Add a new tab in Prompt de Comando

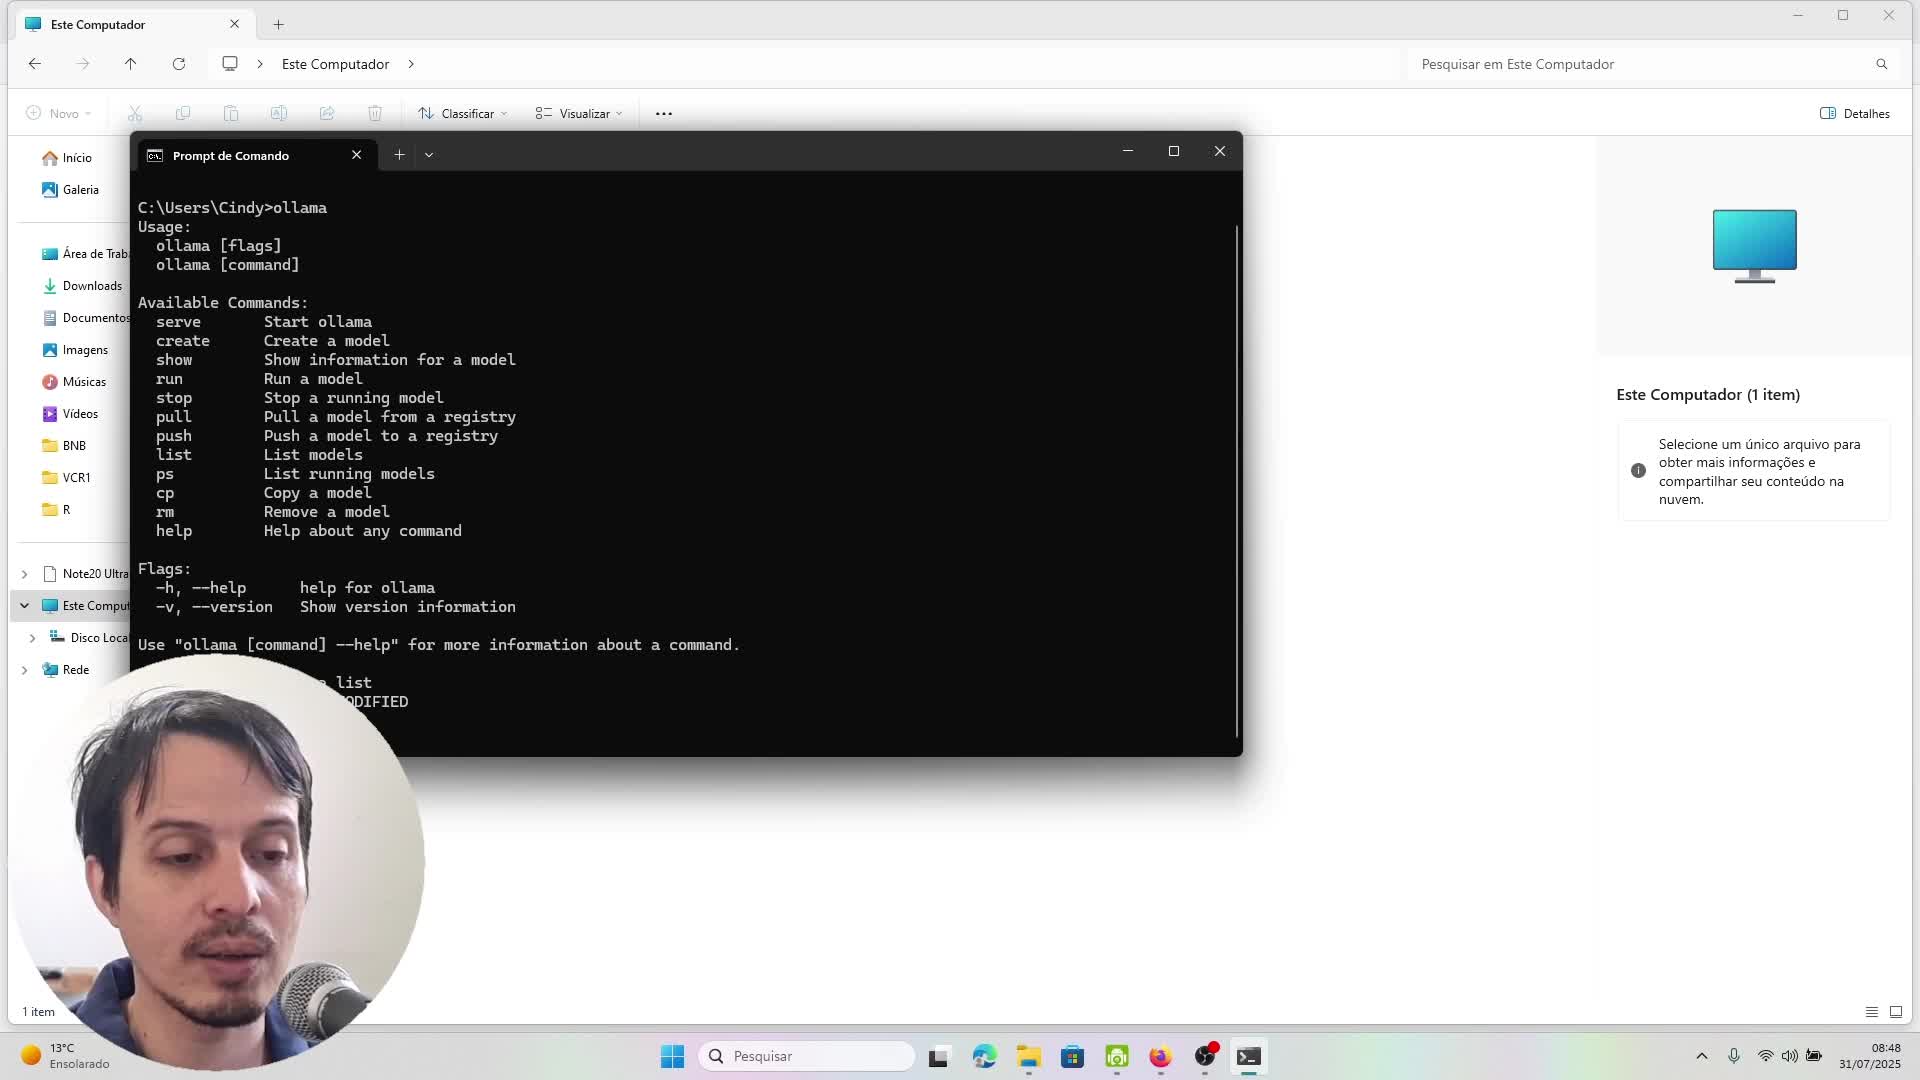pyautogui.click(x=399, y=155)
